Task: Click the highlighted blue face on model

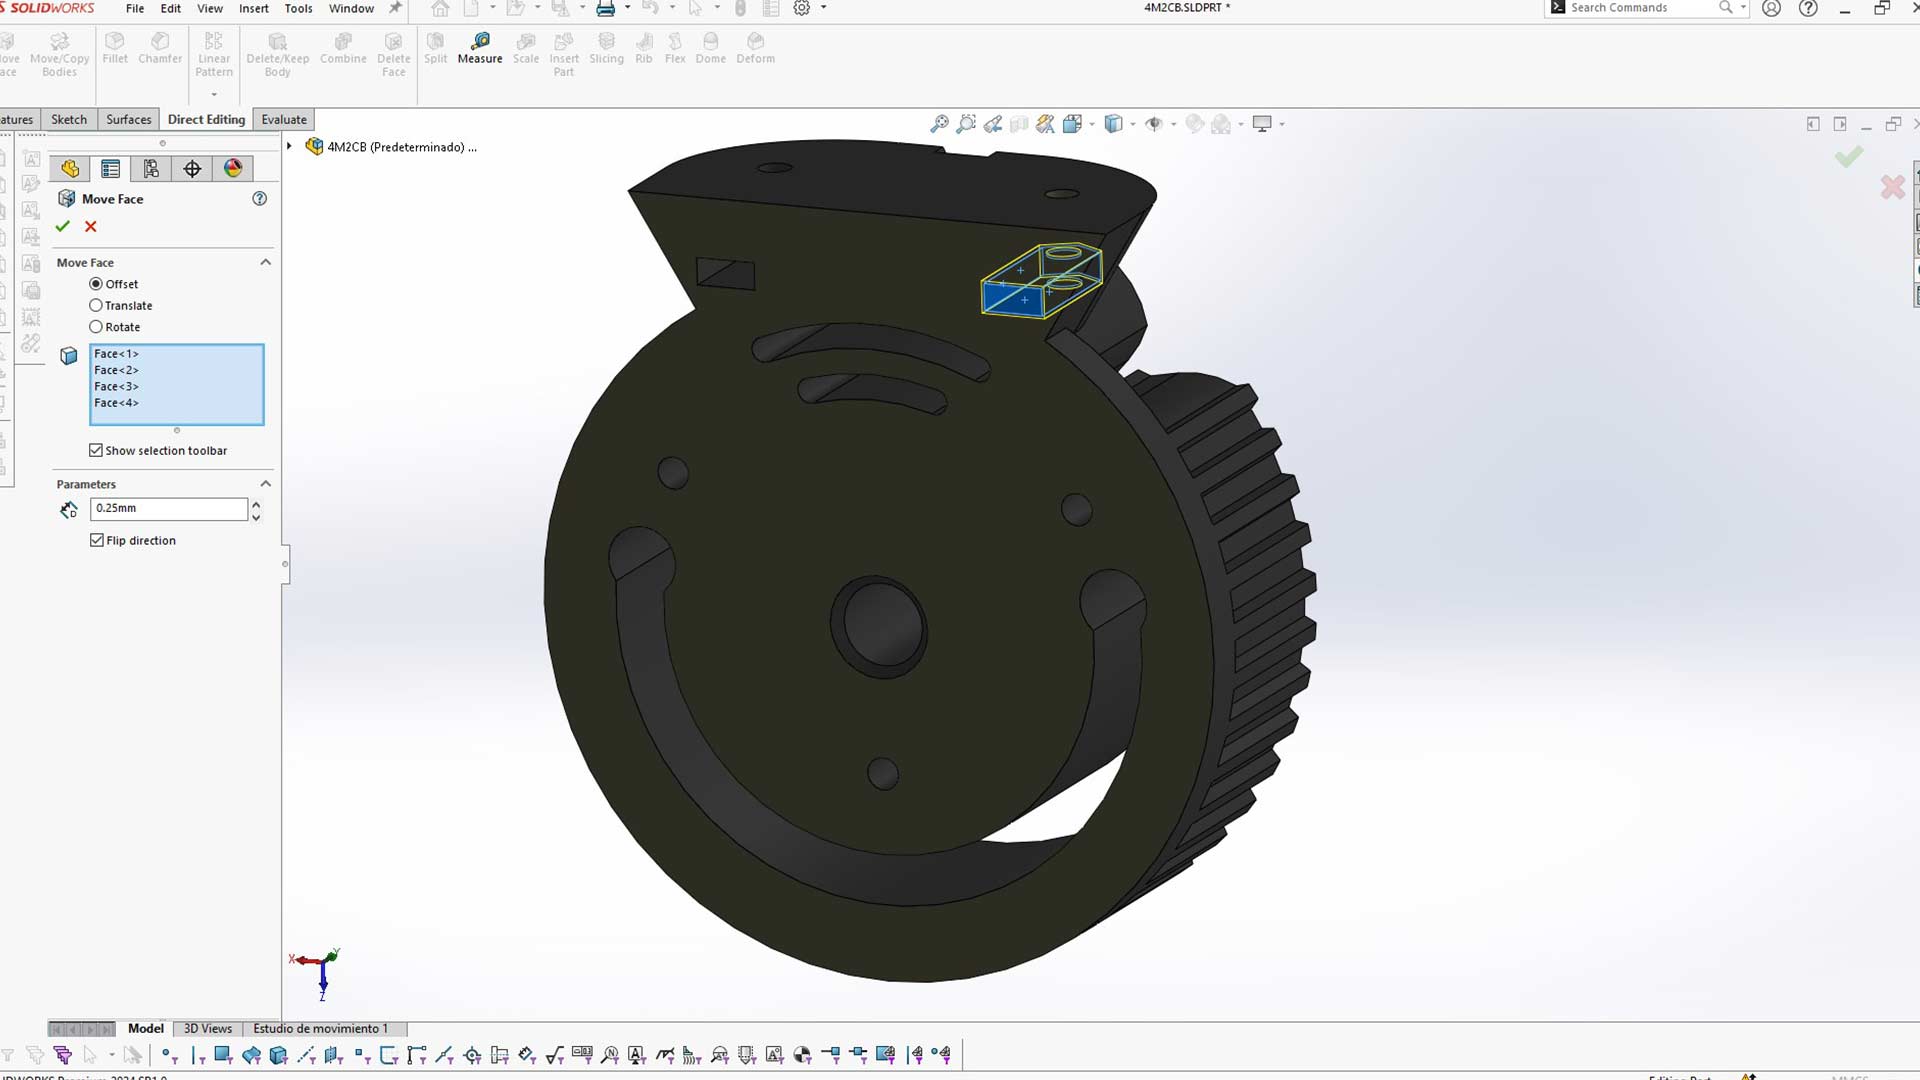Action: tap(1012, 299)
